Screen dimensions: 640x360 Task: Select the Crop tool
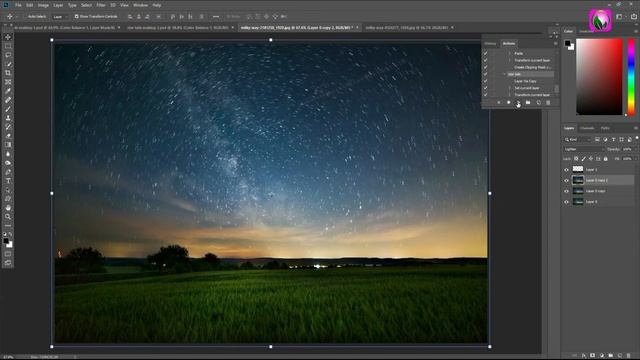point(8,73)
